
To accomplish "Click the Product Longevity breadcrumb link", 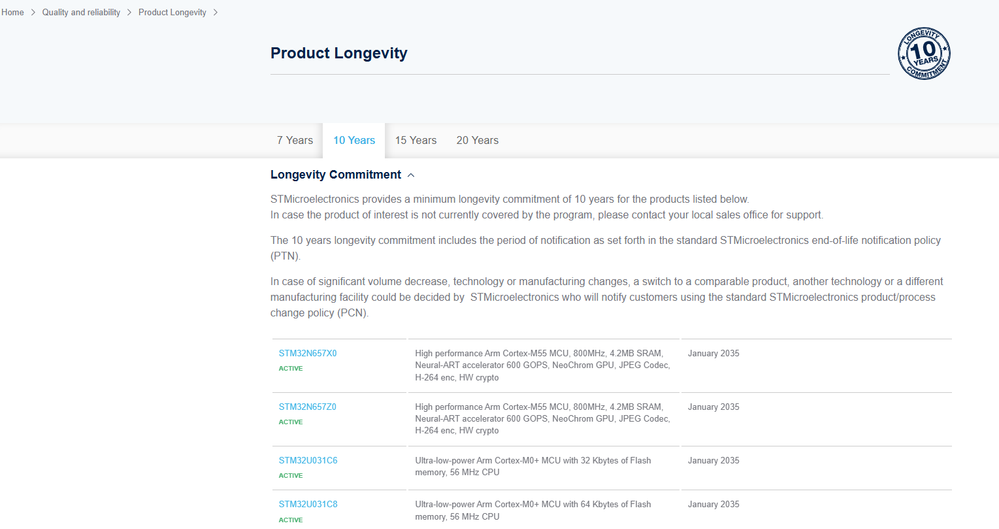I will click(172, 13).
